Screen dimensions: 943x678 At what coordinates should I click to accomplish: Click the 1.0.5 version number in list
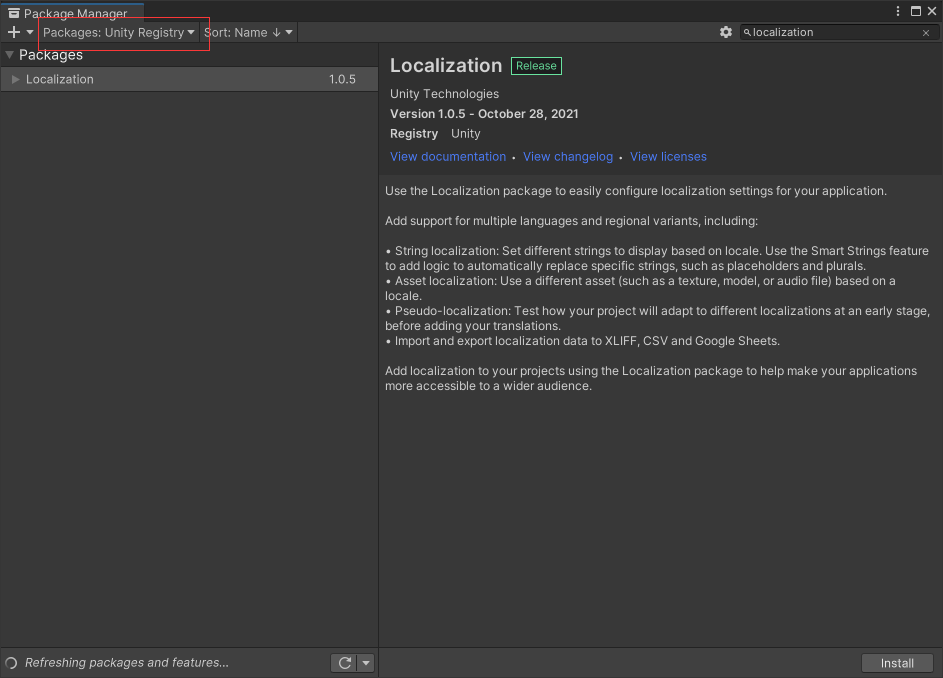(342, 79)
